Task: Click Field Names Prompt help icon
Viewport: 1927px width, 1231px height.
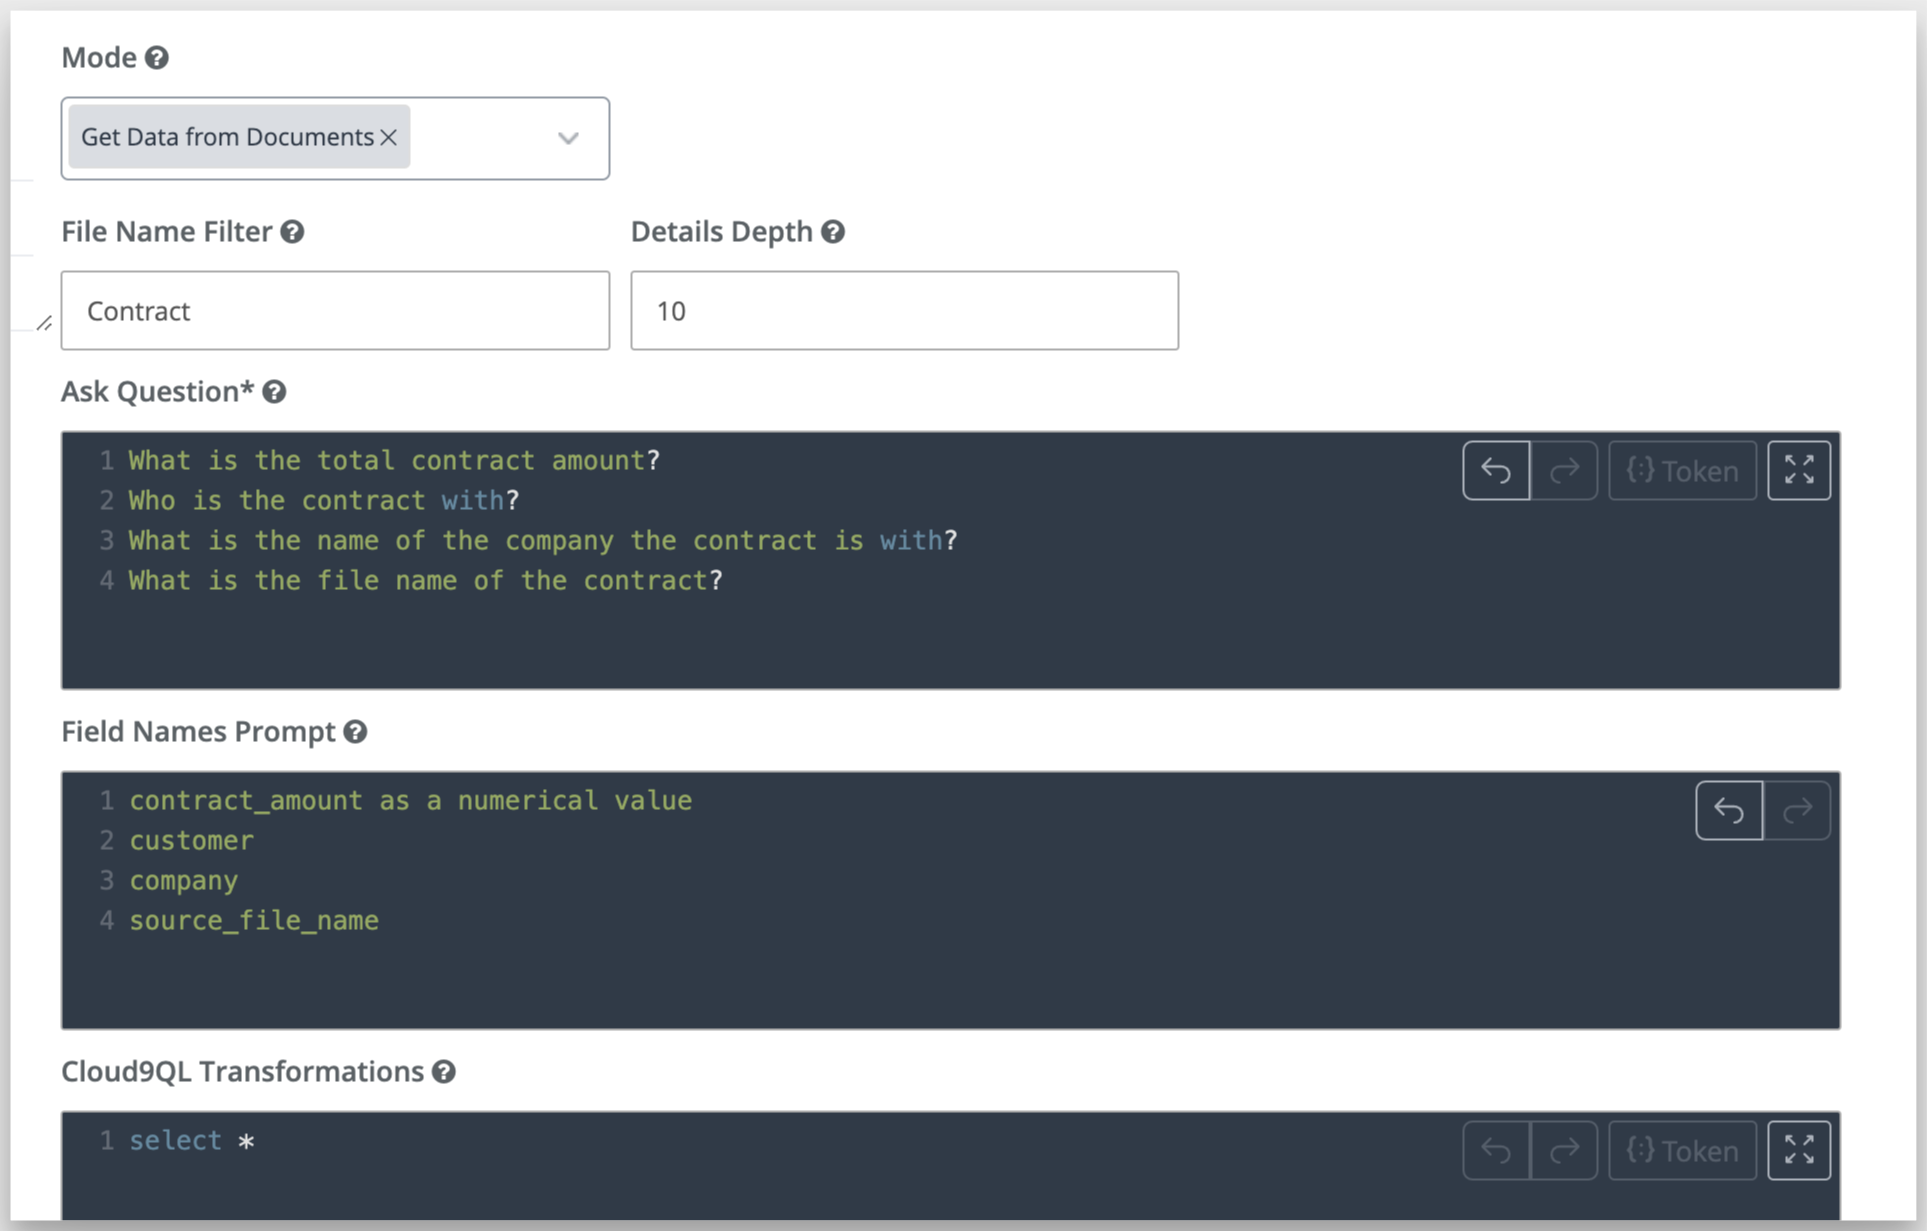Action: click(356, 732)
